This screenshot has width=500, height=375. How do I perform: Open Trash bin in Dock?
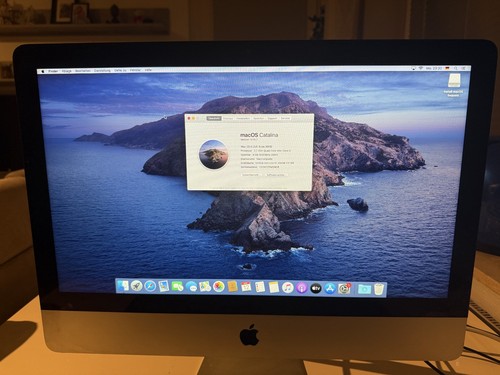point(379,289)
